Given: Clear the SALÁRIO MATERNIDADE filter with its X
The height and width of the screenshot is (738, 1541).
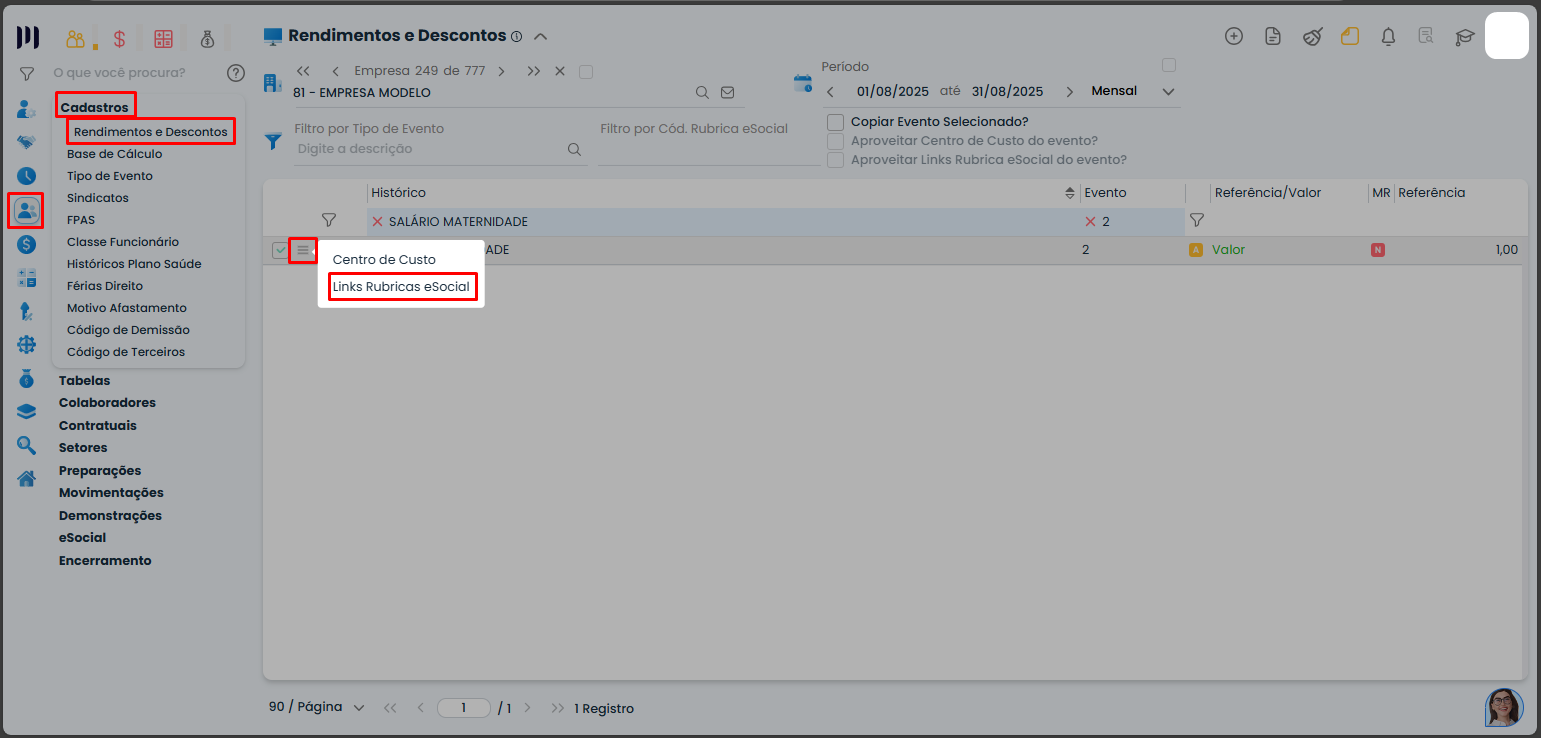Looking at the screenshot, I should coord(377,221).
